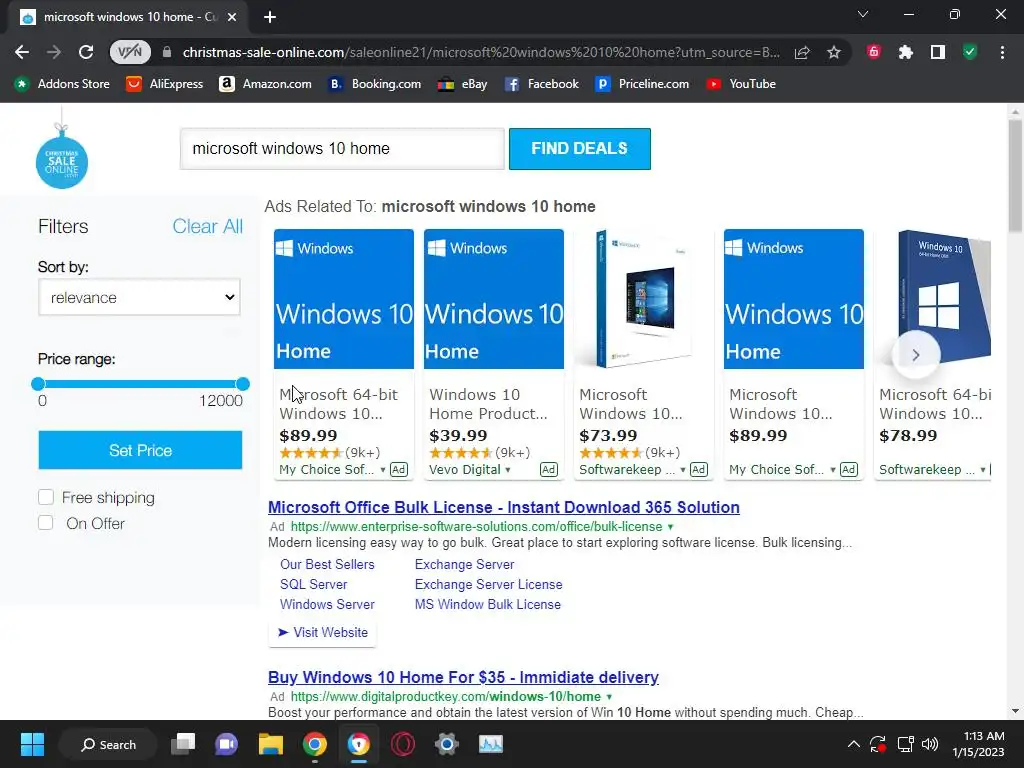Open the Amazon.com bookmark
The image size is (1024, 768).
265,84
